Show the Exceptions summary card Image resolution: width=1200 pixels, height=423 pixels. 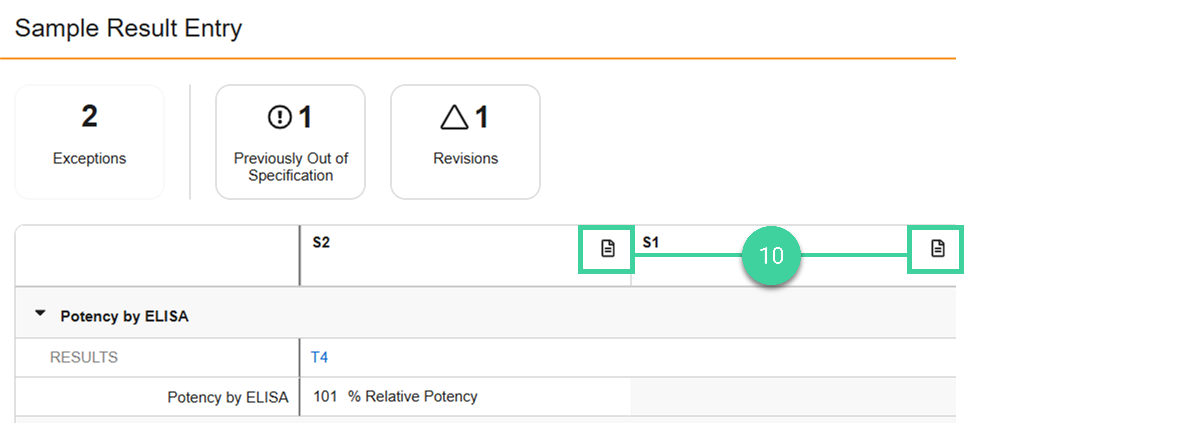click(89, 141)
